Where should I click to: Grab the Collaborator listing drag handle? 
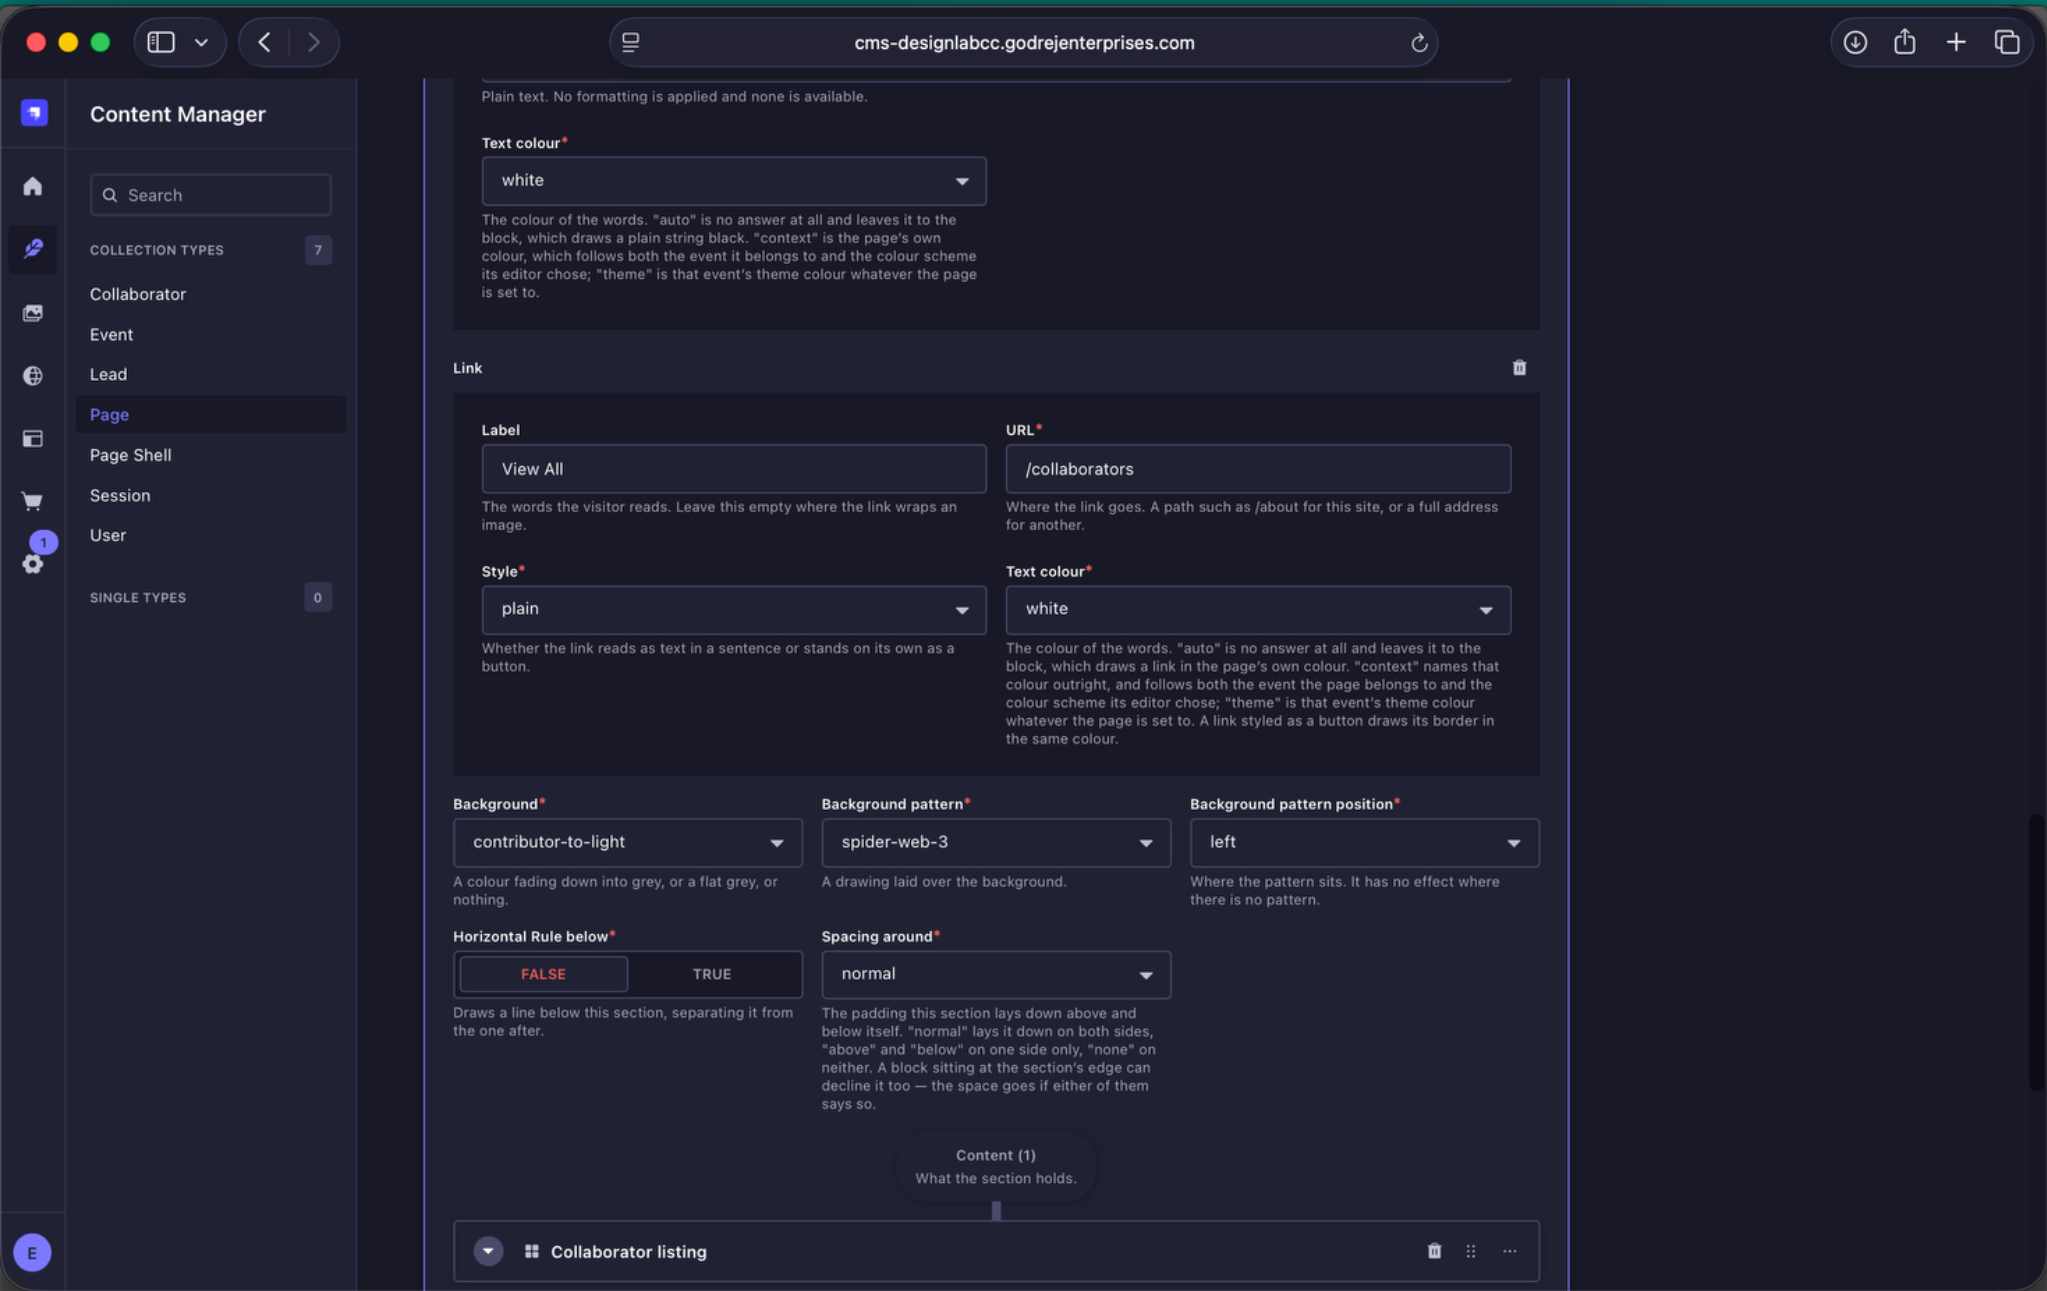click(1471, 1251)
